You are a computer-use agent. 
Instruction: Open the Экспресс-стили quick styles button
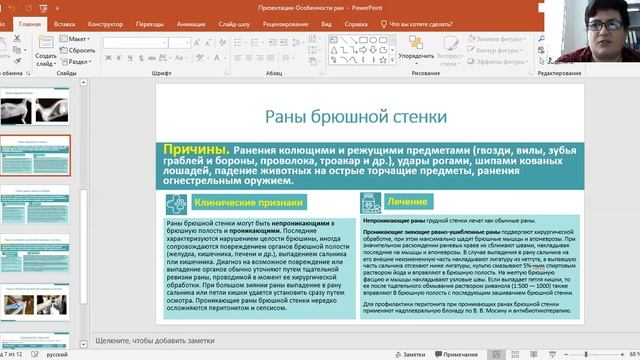(x=450, y=50)
